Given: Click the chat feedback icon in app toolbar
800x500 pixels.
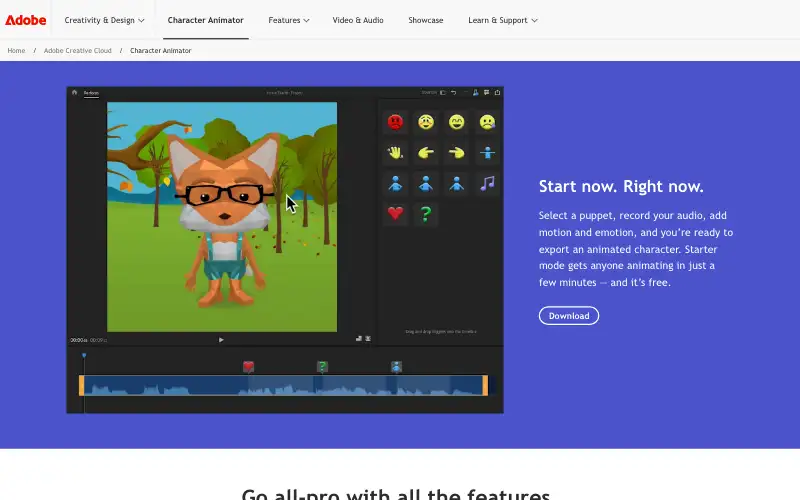Looking at the screenshot, I should pyautogui.click(x=486, y=92).
